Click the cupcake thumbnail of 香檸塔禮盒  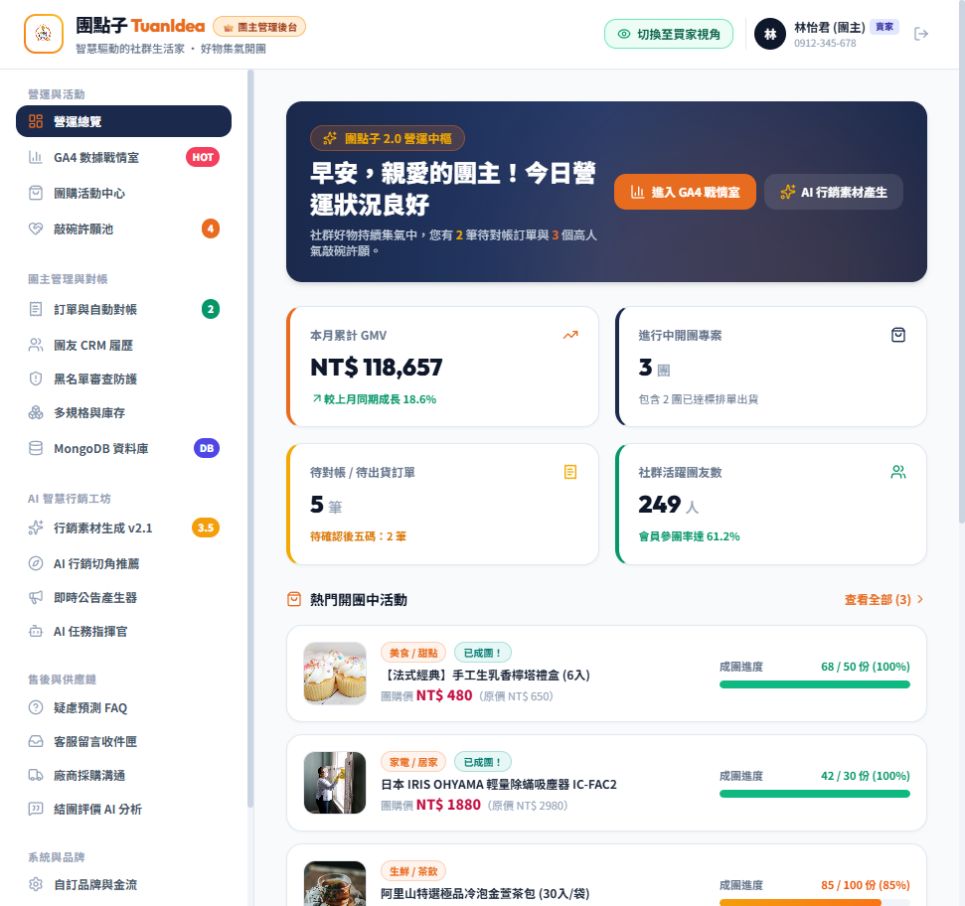tap(335, 673)
